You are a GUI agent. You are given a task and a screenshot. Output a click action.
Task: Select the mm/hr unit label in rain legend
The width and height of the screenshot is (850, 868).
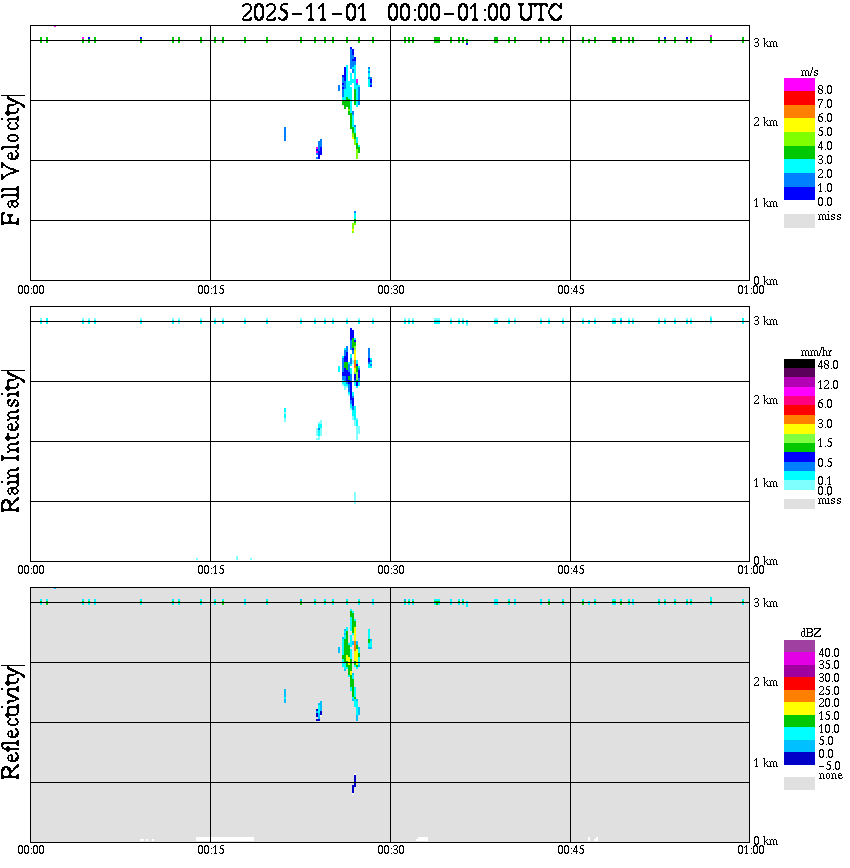pos(816,352)
